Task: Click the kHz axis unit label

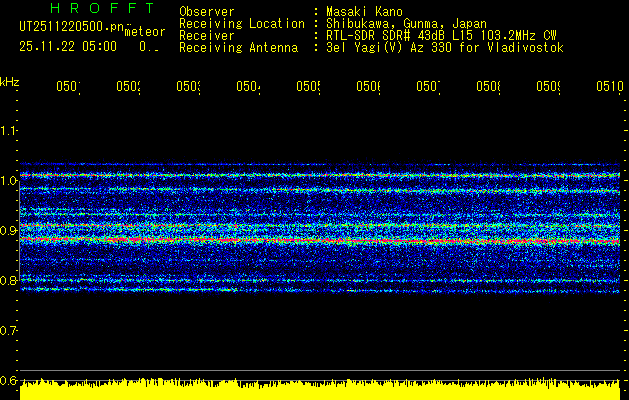Action: point(10,82)
